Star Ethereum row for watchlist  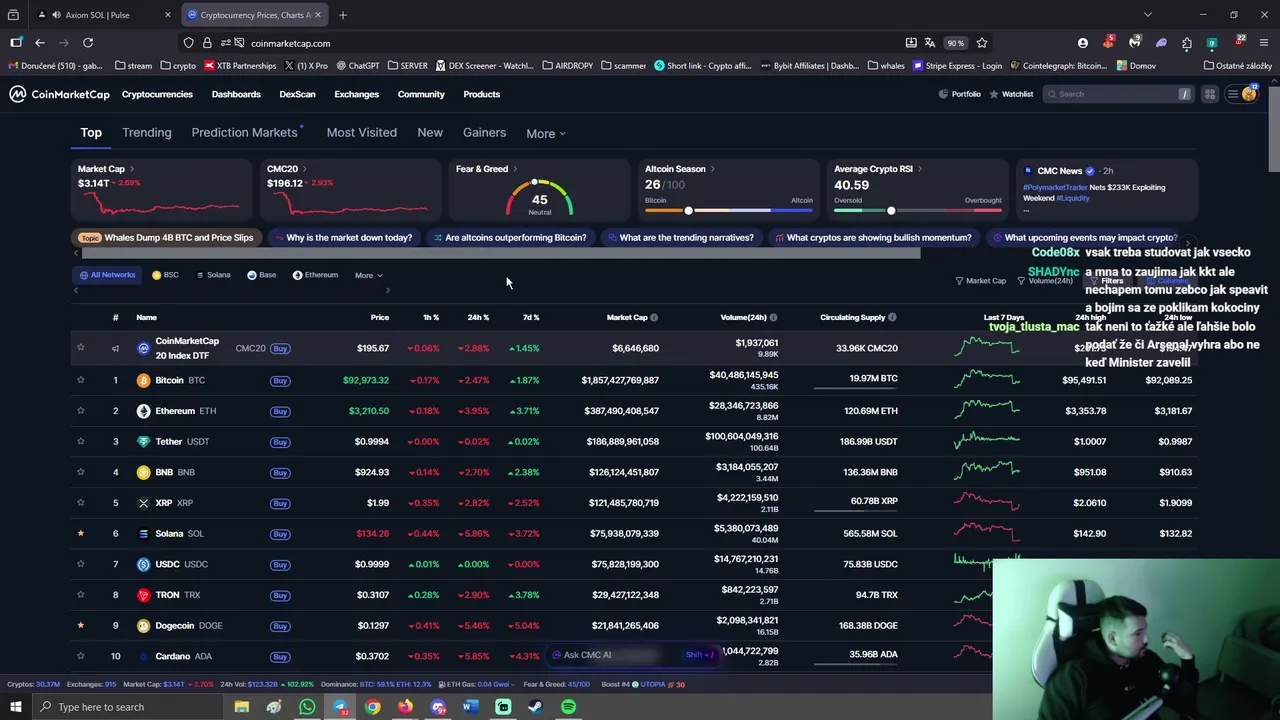[x=81, y=411]
